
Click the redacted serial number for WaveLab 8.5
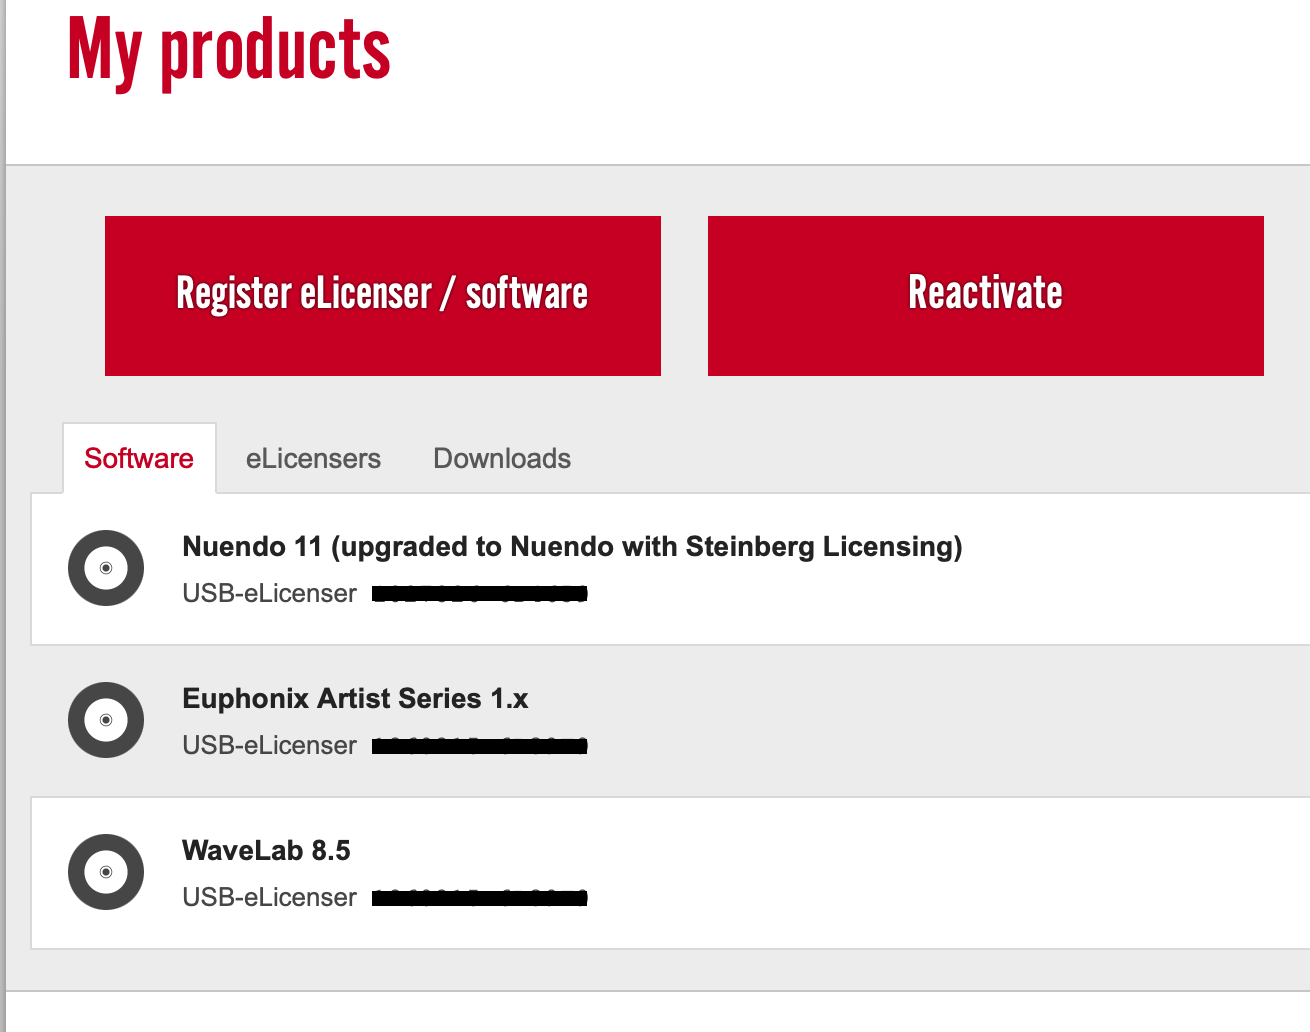(x=480, y=899)
